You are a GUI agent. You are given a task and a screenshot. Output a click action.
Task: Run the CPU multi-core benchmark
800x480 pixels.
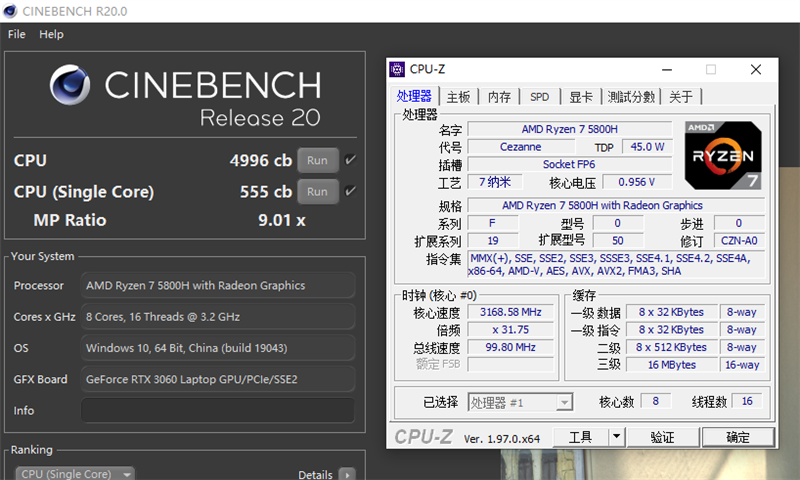pyautogui.click(x=318, y=160)
